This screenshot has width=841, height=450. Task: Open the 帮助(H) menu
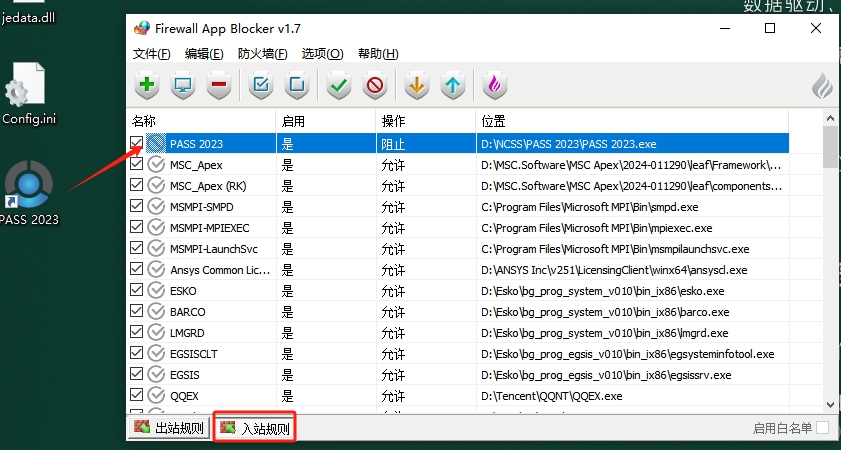click(x=378, y=54)
